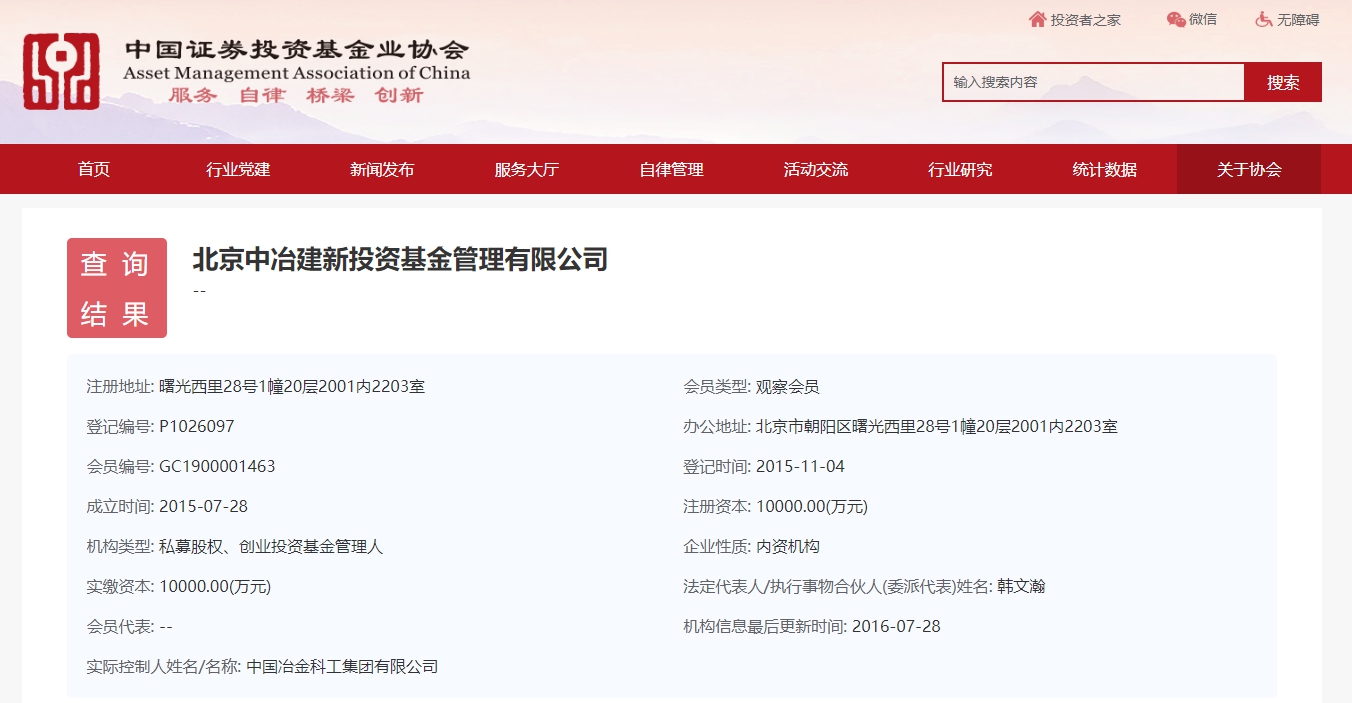Viewport: 1352px width, 703px height.
Task: Select registration number P1026097
Action: pos(197,427)
